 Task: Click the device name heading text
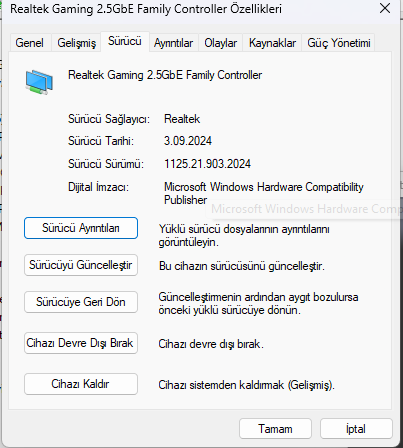[x=165, y=75]
